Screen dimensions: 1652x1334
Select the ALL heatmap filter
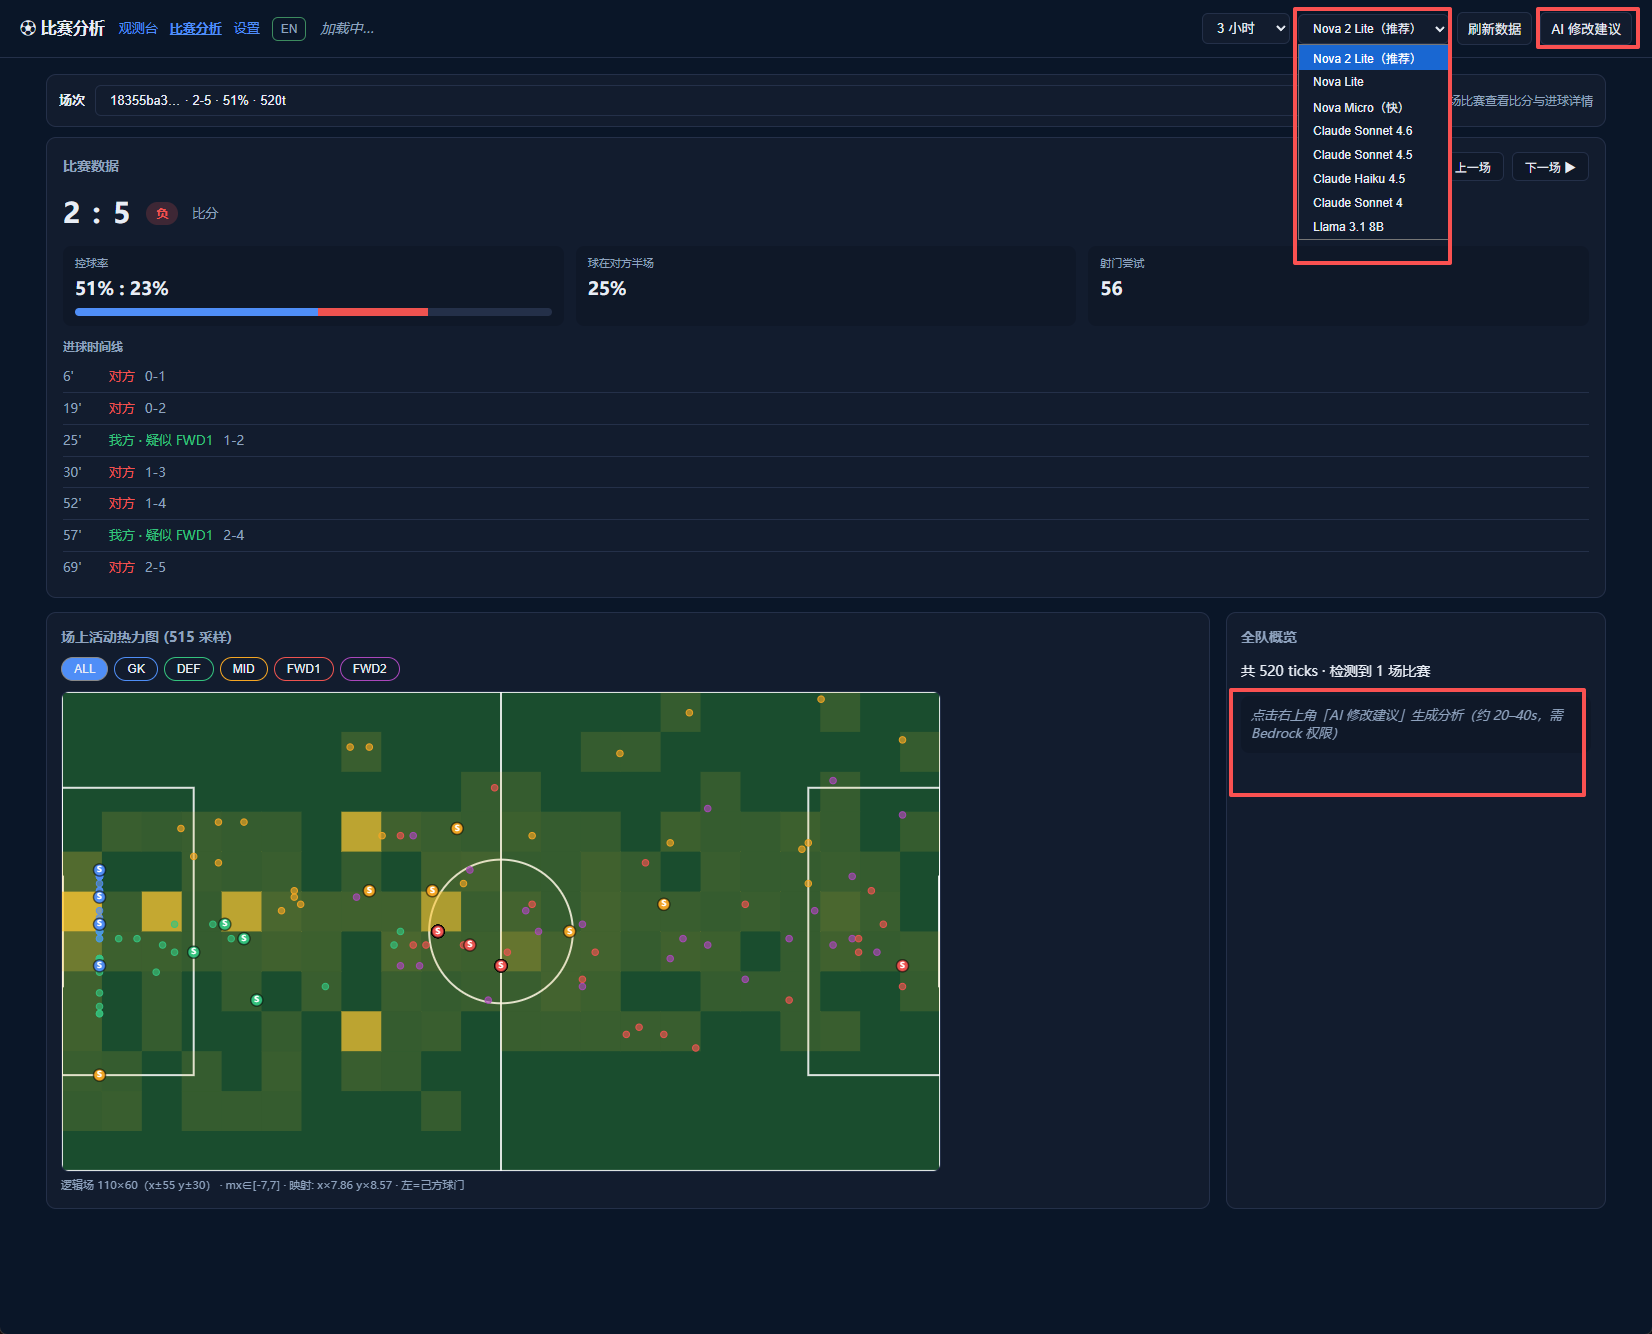[x=85, y=669]
